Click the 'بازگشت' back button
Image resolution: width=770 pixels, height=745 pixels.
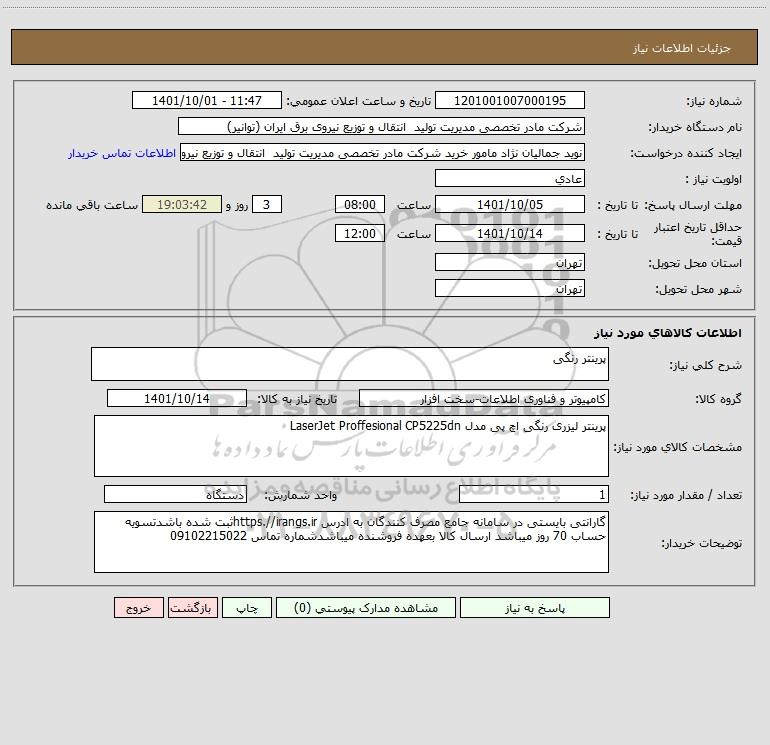click(x=192, y=607)
